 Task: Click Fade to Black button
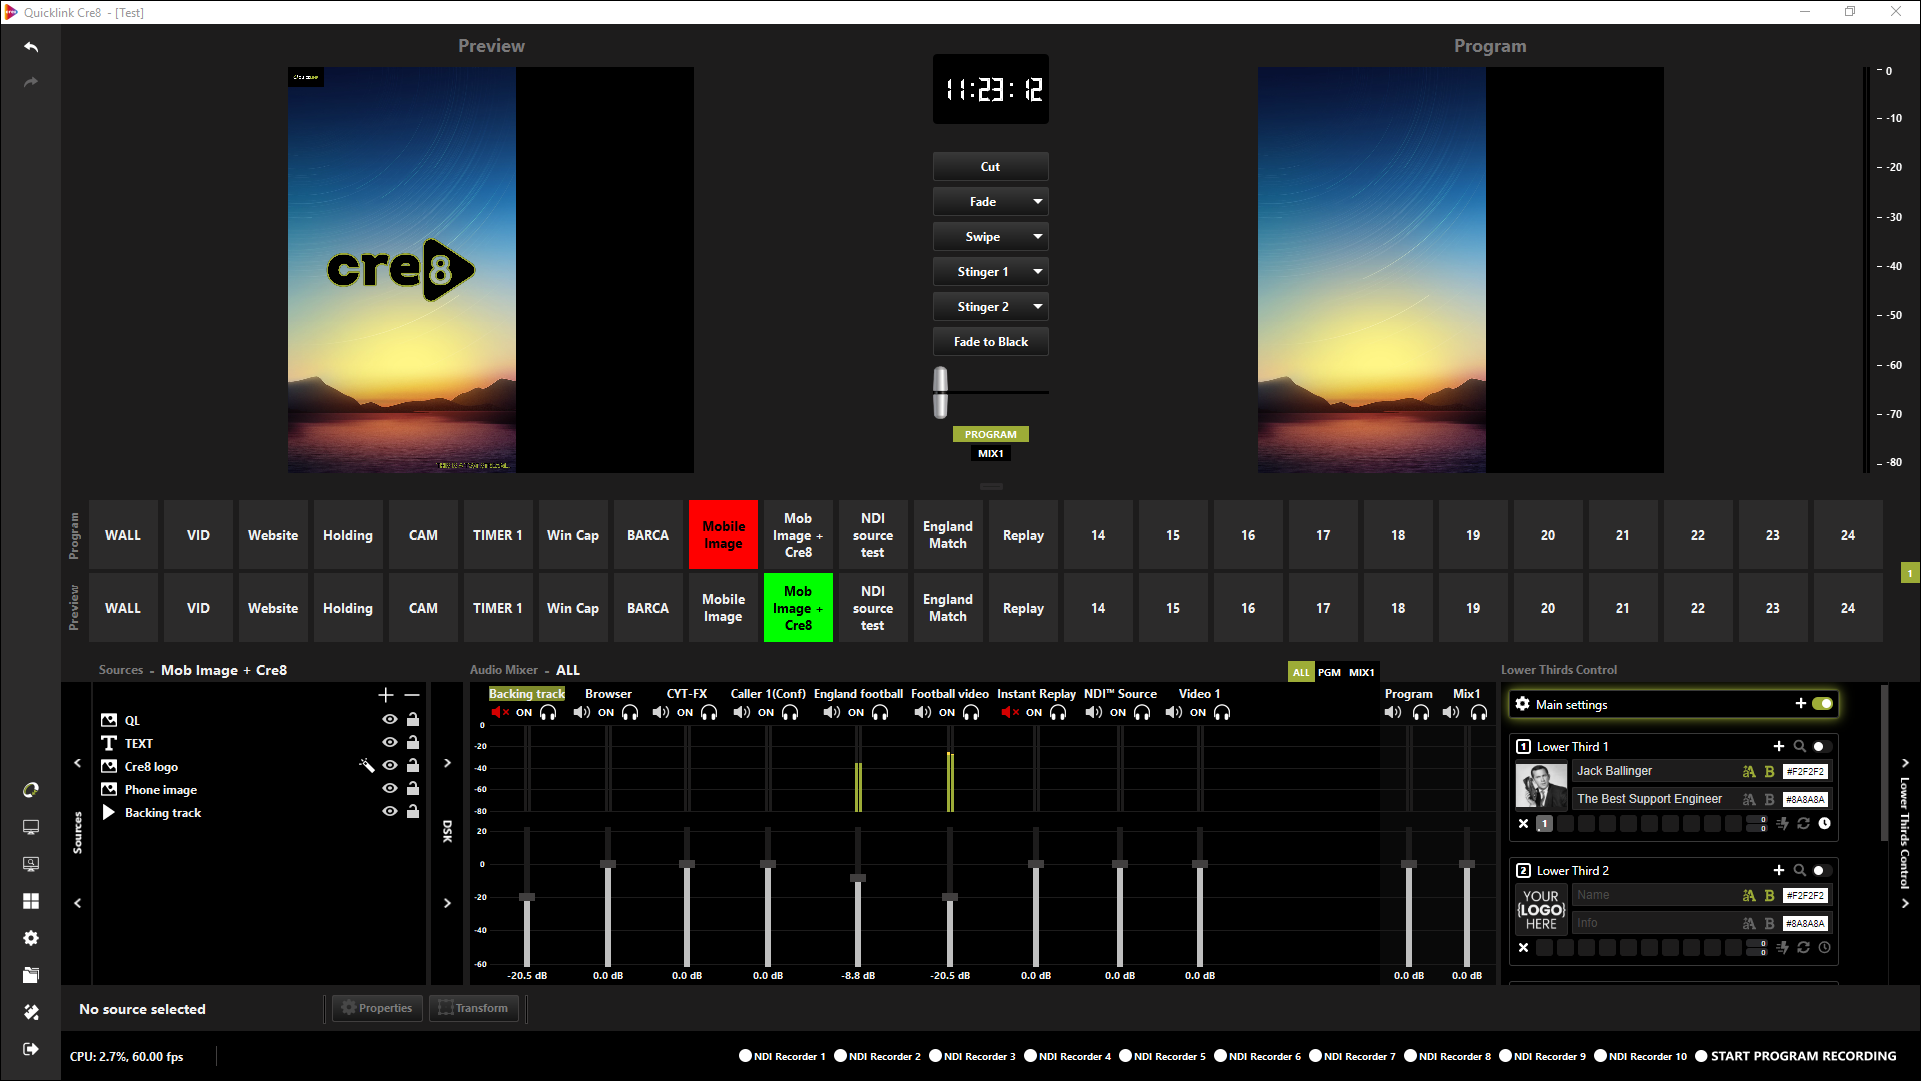point(990,342)
